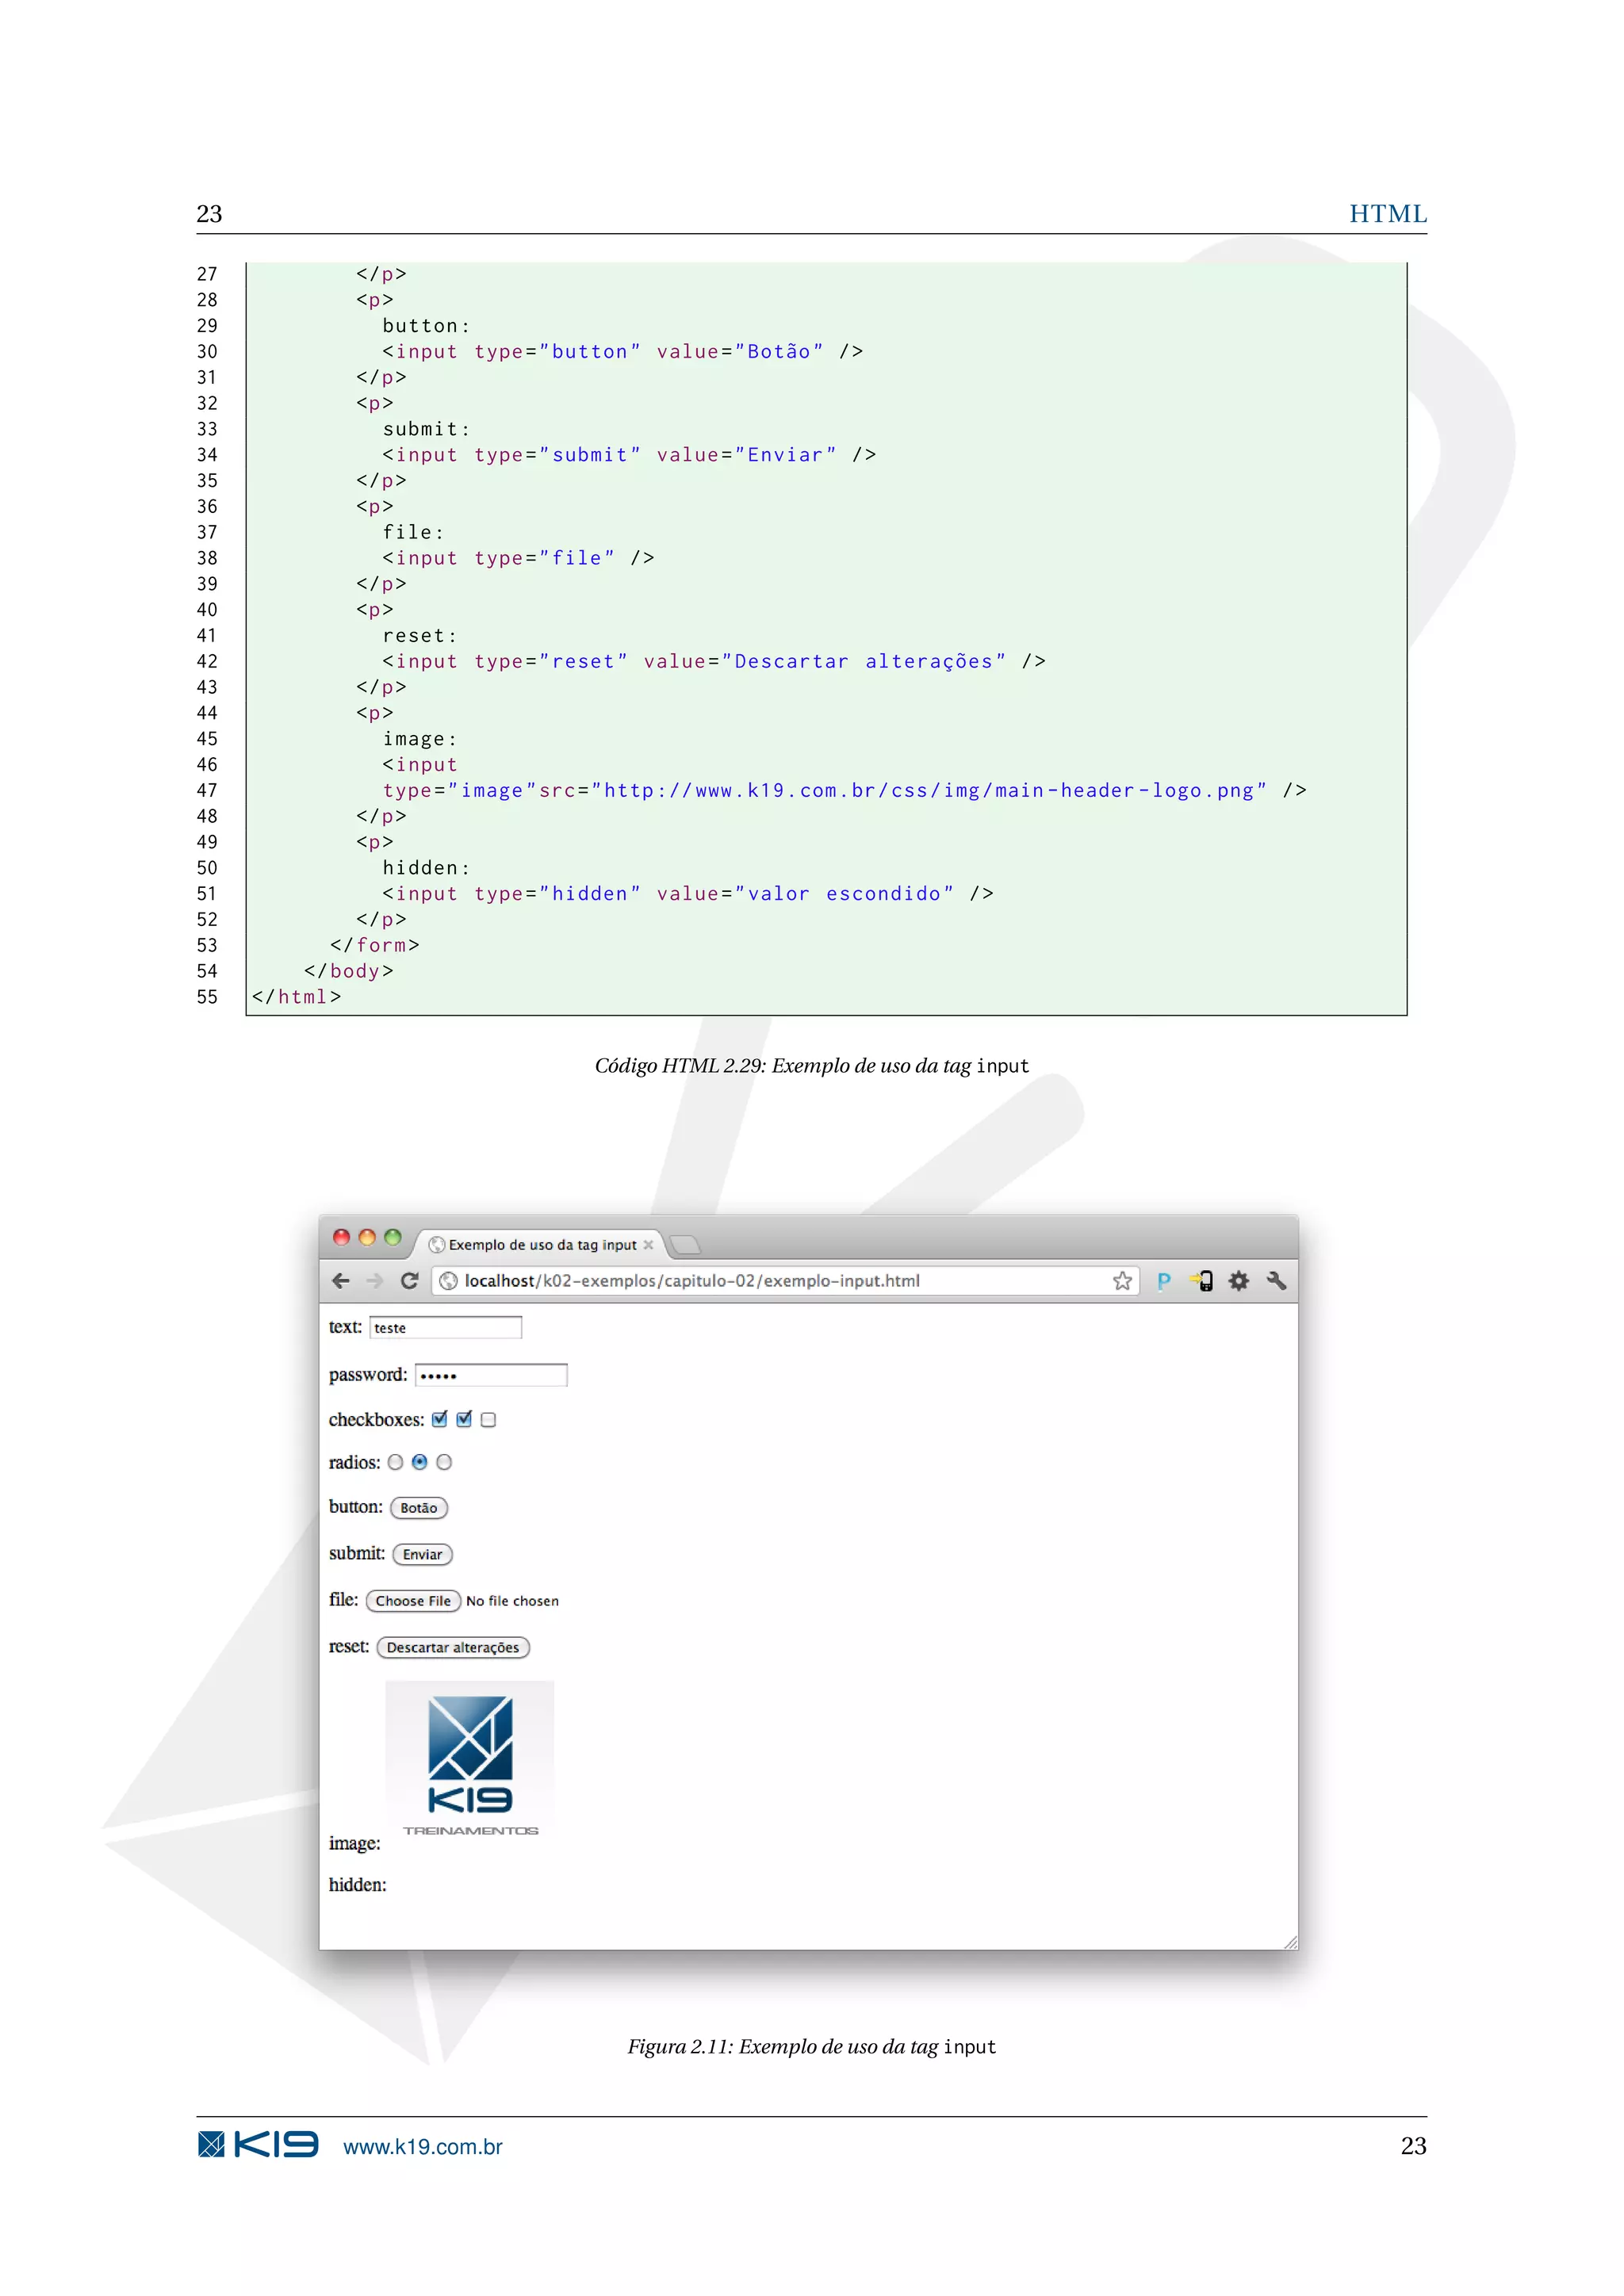Click the yellow minimize window button
The image size is (1624, 2296).
367,1238
